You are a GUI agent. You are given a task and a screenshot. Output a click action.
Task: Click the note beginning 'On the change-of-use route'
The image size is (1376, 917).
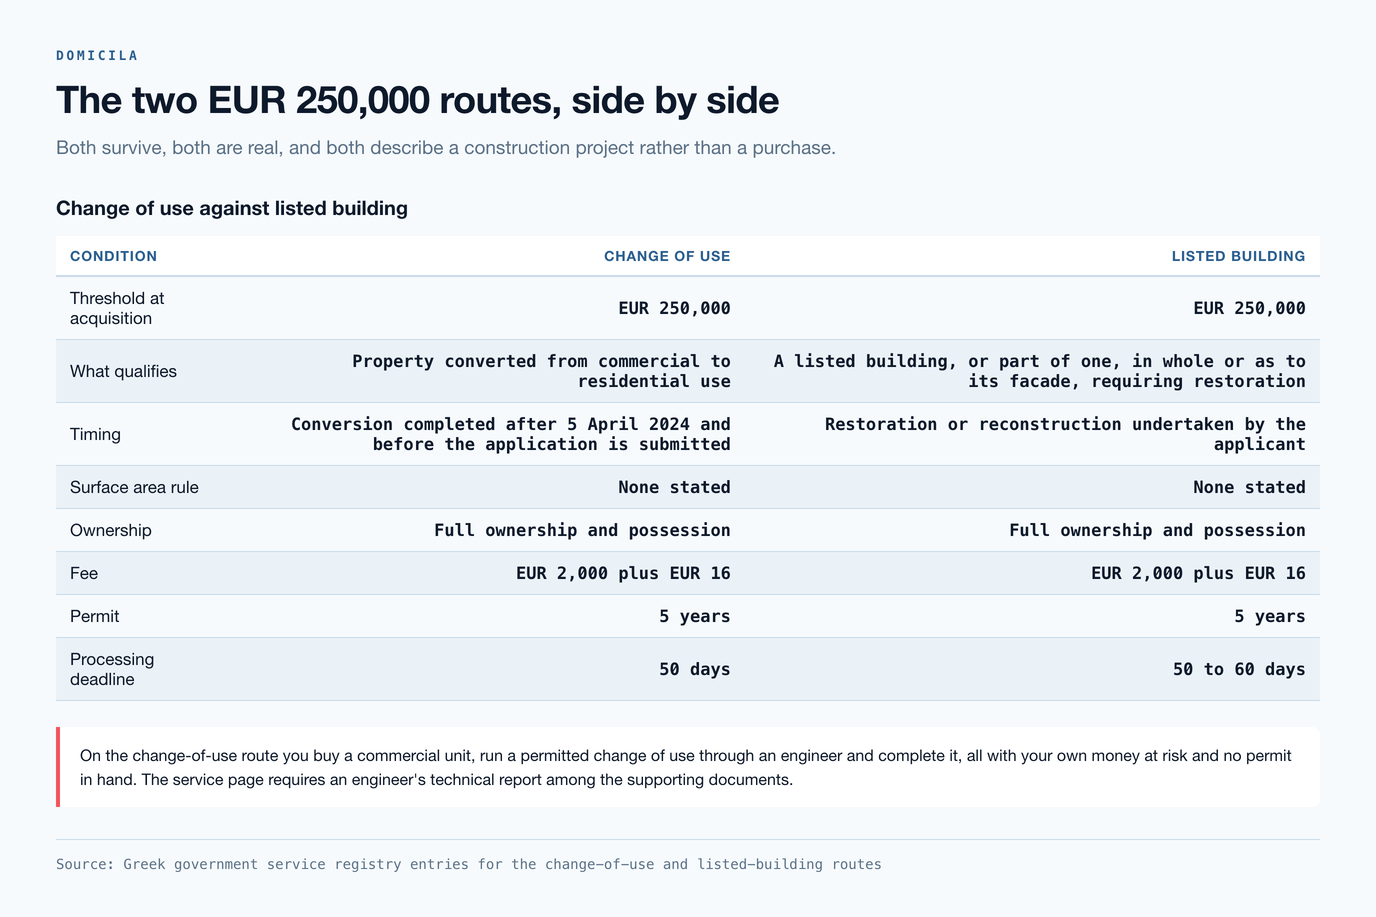tap(688, 767)
